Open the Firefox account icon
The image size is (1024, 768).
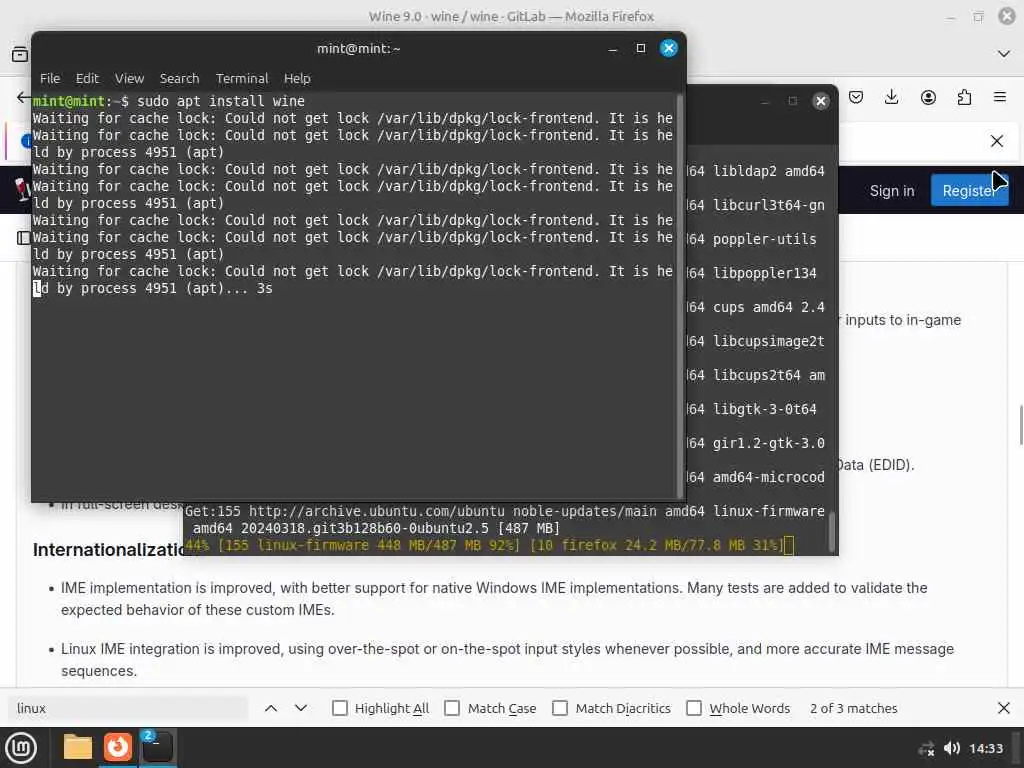(x=928, y=97)
